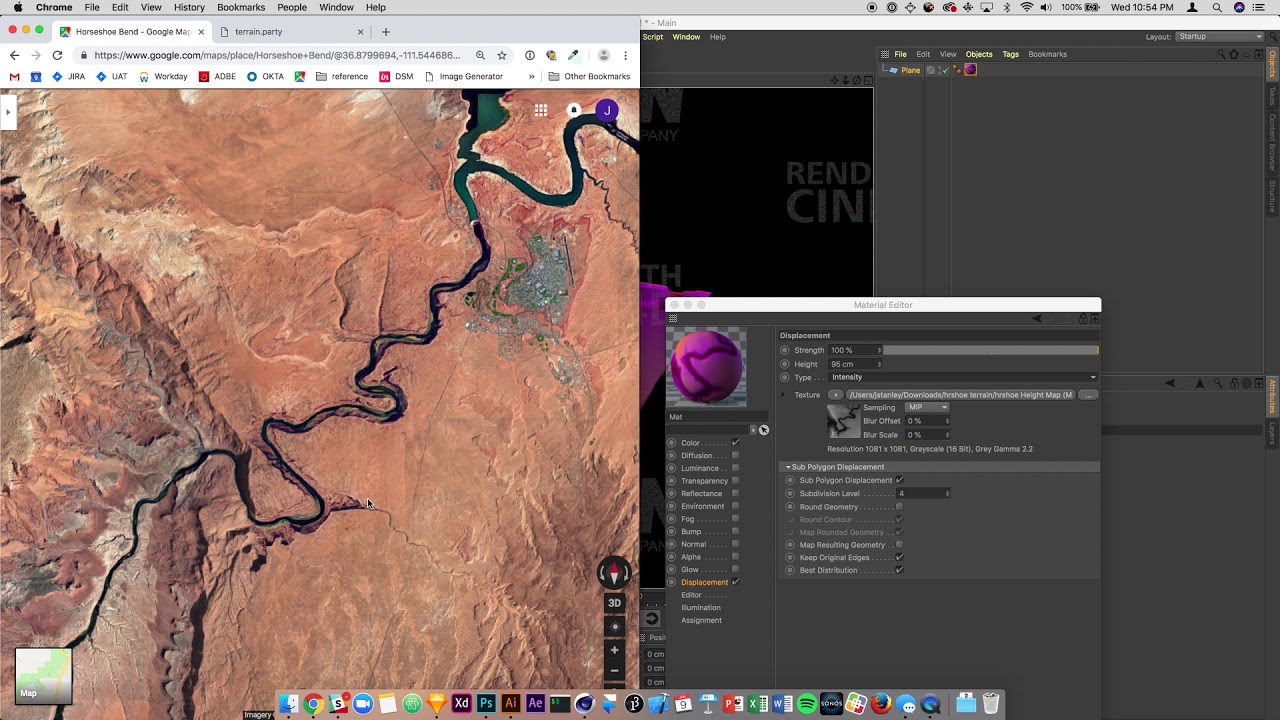The width and height of the screenshot is (1280, 720).
Task: Enable the Luminance channel checkbox
Action: coord(735,468)
